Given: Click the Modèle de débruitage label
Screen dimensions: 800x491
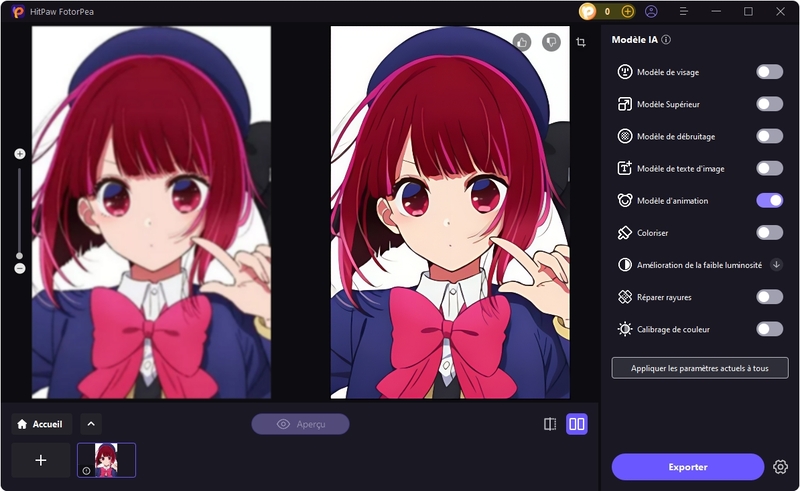Looking at the screenshot, I should pyautogui.click(x=676, y=137).
